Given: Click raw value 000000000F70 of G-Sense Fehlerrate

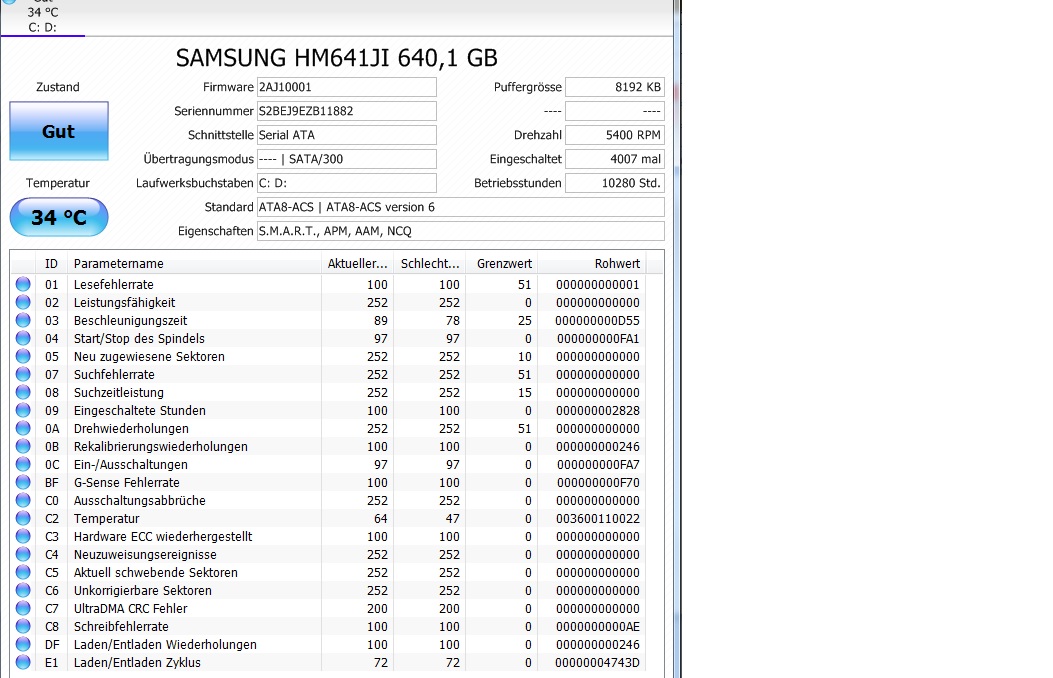Looking at the screenshot, I should coord(598,483).
